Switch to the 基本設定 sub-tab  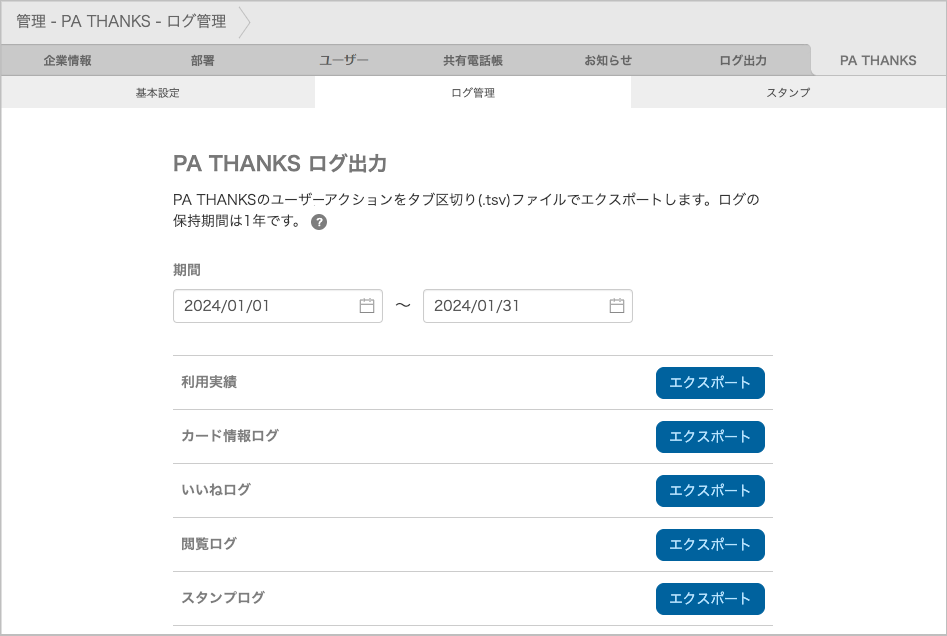(x=157, y=91)
